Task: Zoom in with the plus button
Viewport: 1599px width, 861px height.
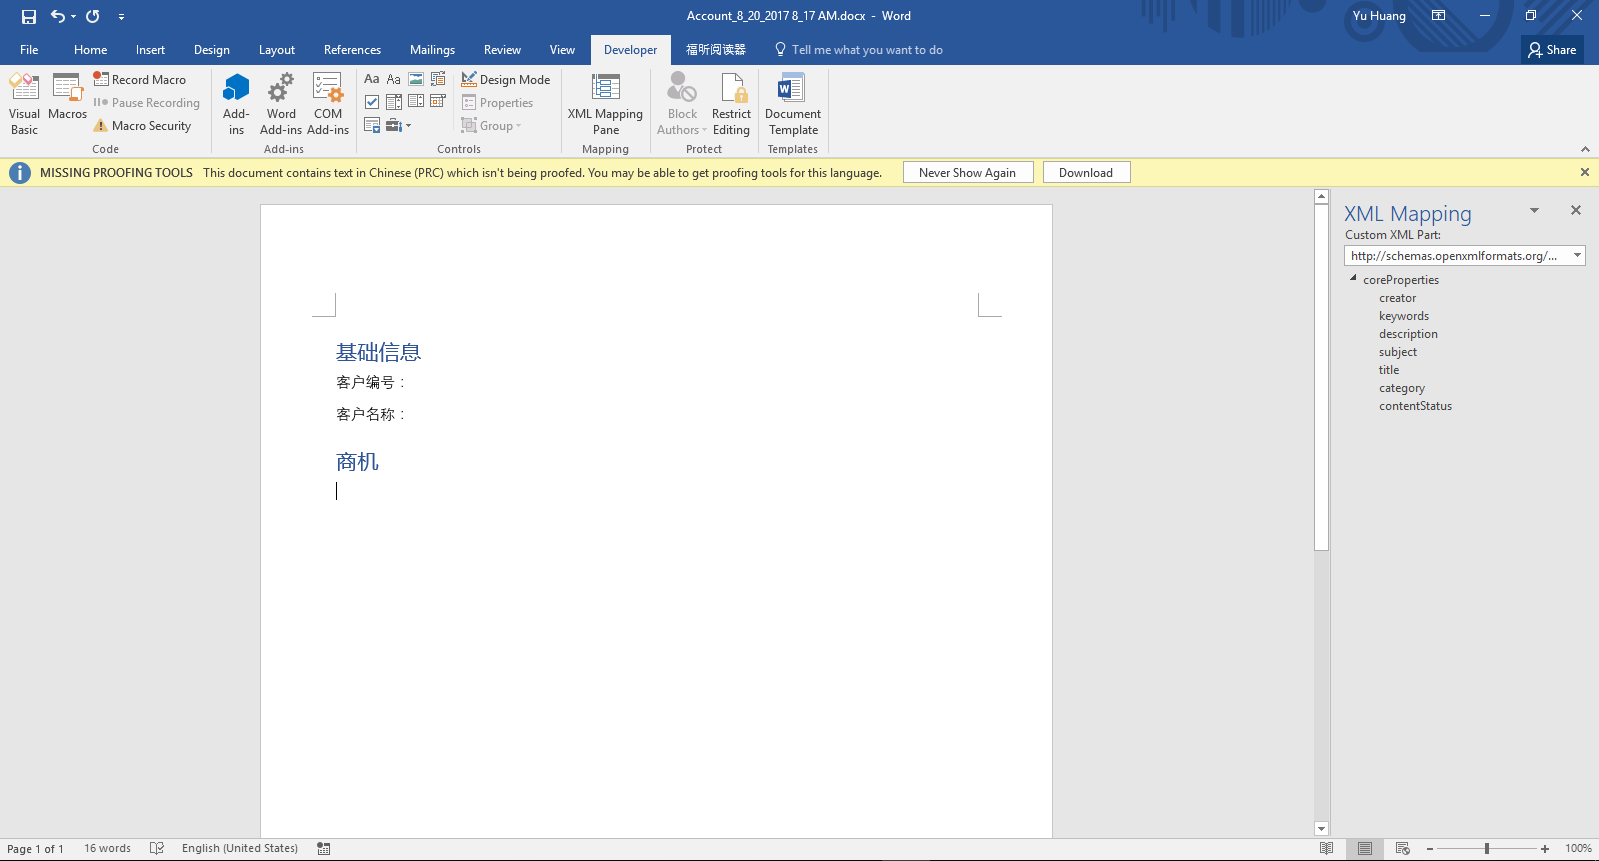Action: click(1544, 848)
